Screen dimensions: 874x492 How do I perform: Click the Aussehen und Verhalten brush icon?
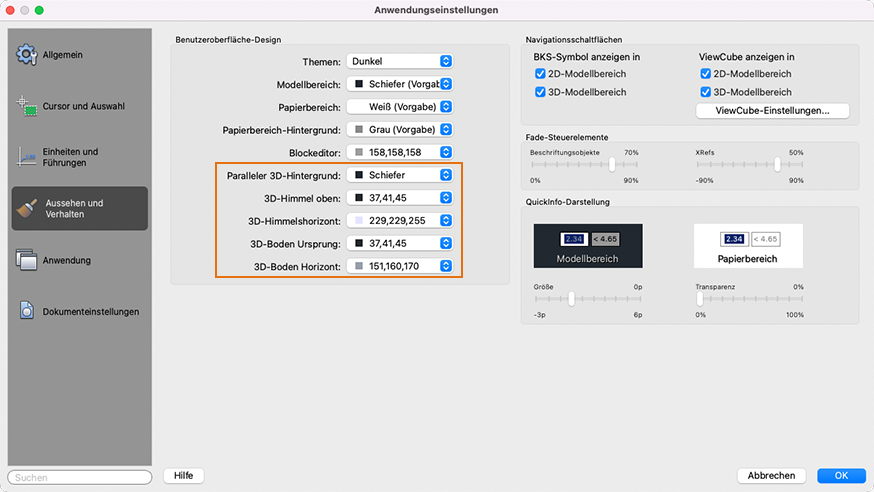[27, 208]
